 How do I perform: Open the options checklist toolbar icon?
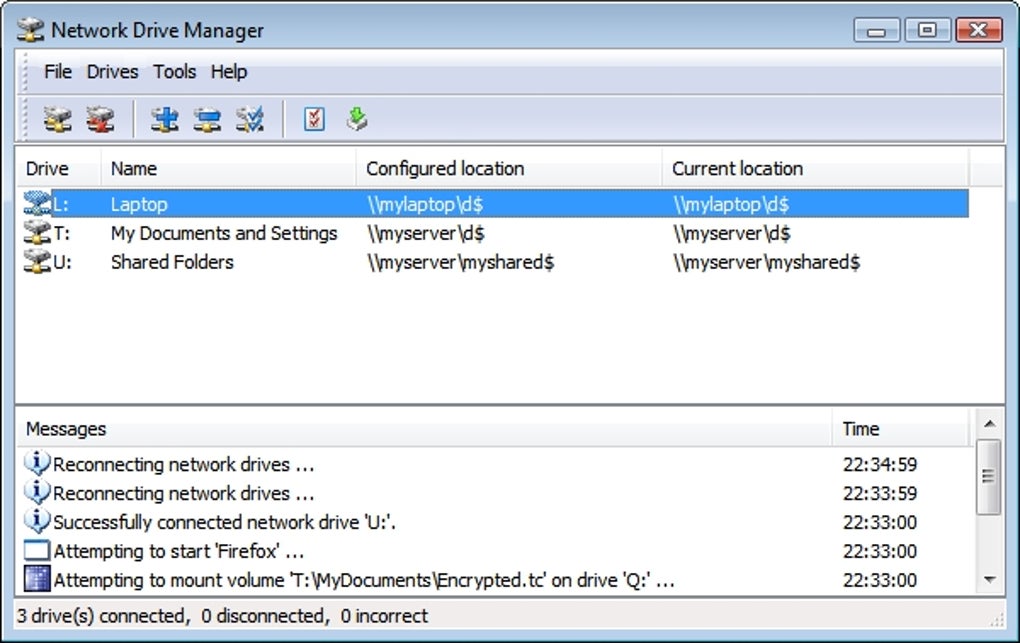[x=314, y=120]
